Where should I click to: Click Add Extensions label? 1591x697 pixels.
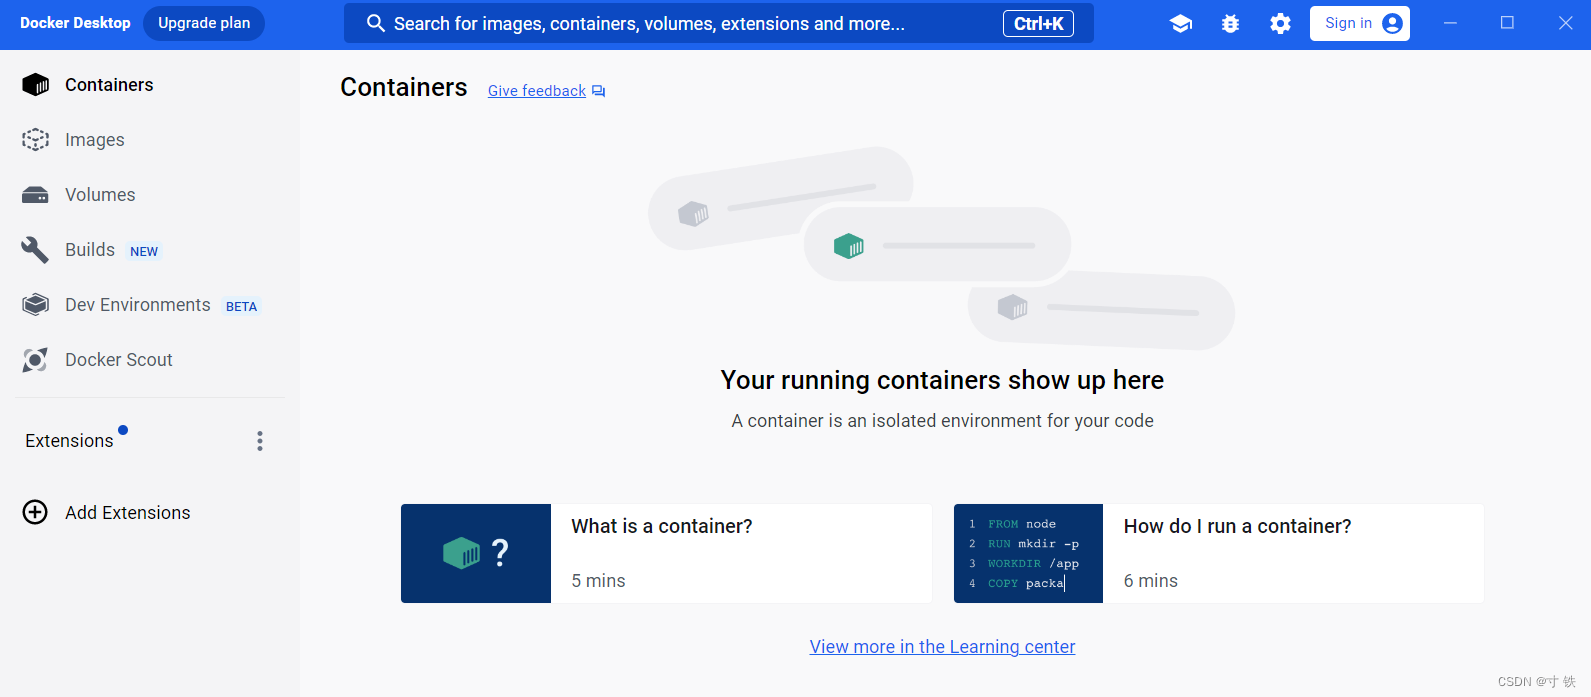128,513
